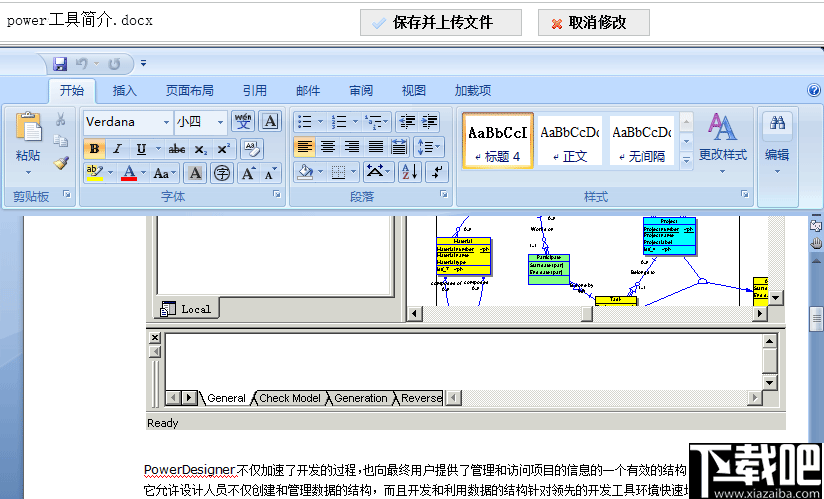The image size is (824, 499).
Task: Click the blue Help question mark
Action: (x=813, y=90)
